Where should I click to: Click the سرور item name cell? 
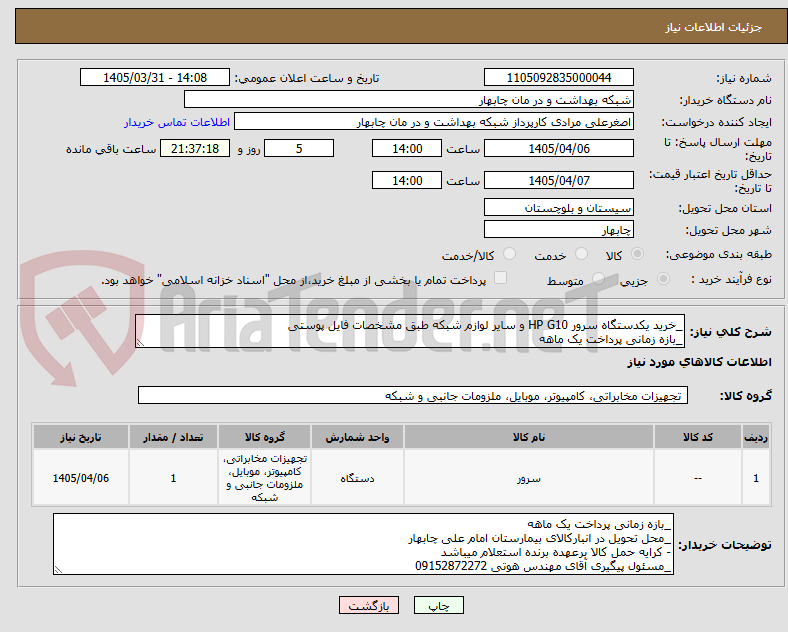tap(529, 478)
